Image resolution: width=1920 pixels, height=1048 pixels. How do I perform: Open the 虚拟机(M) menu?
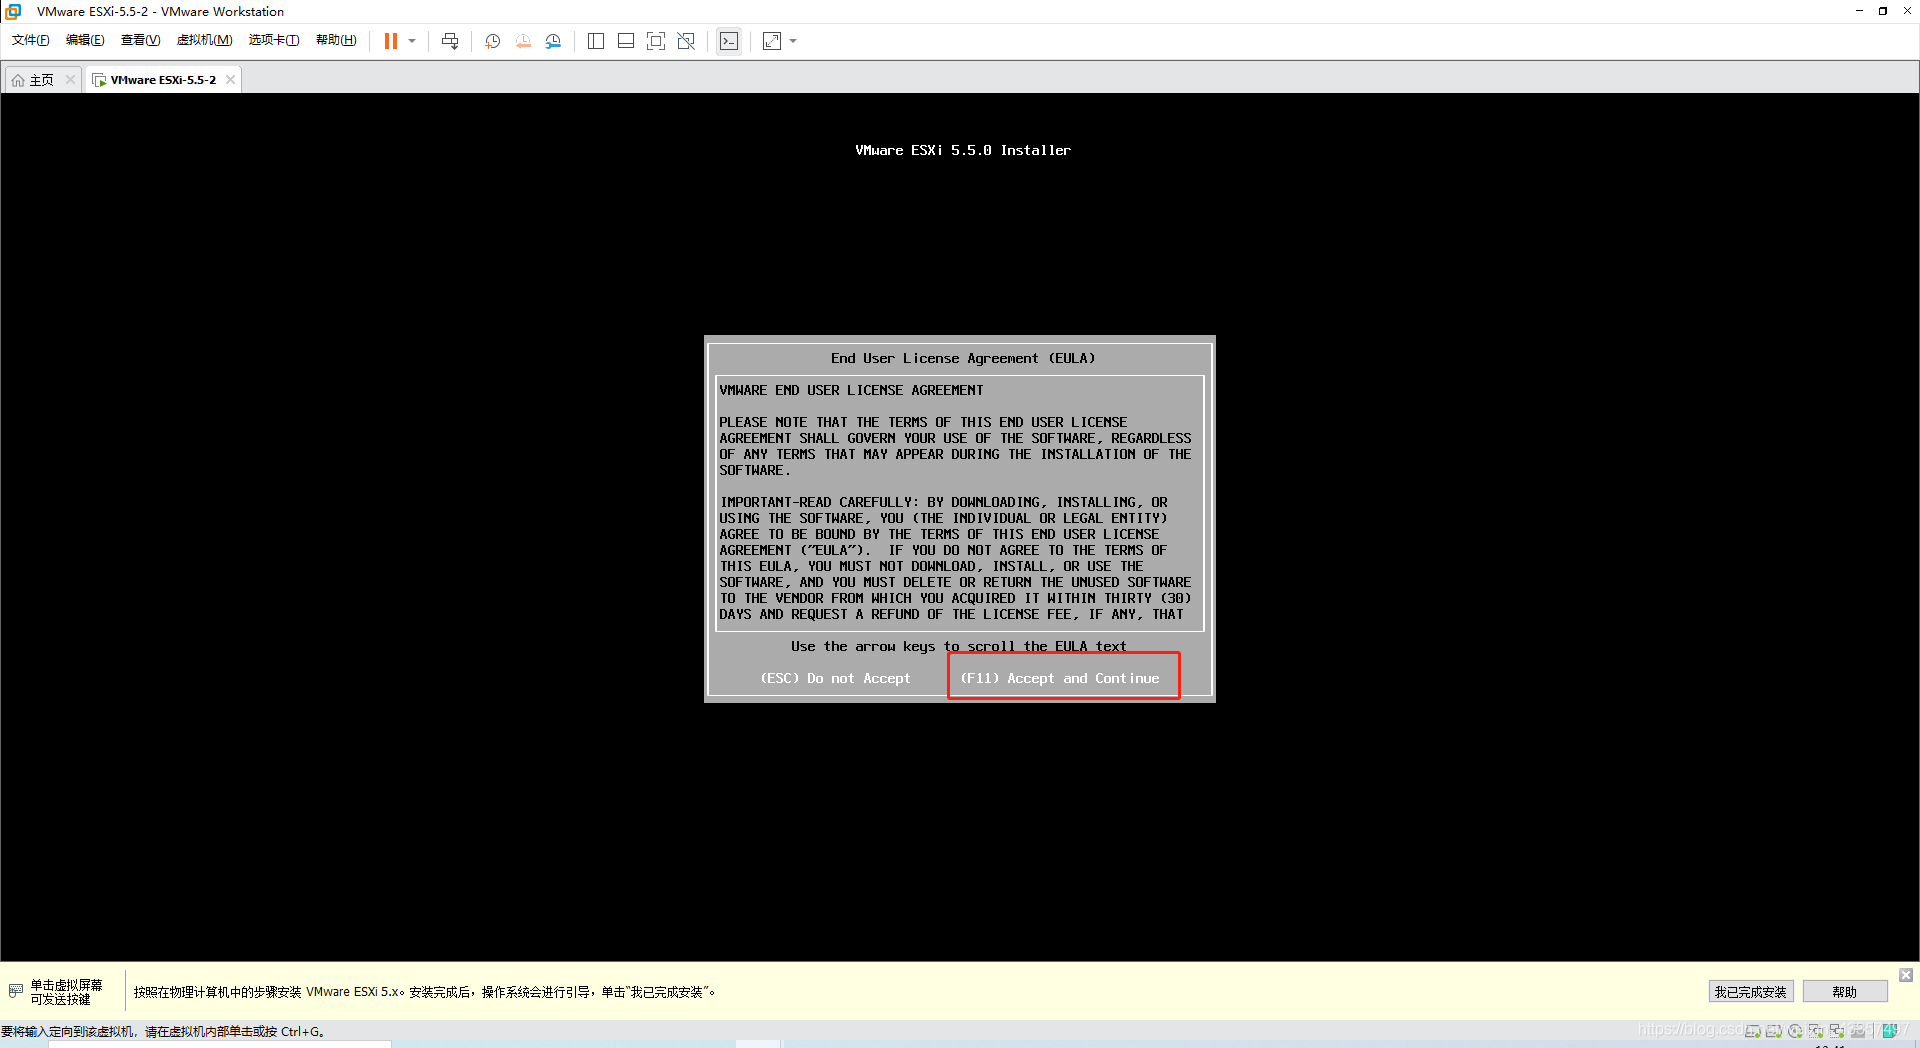[204, 40]
